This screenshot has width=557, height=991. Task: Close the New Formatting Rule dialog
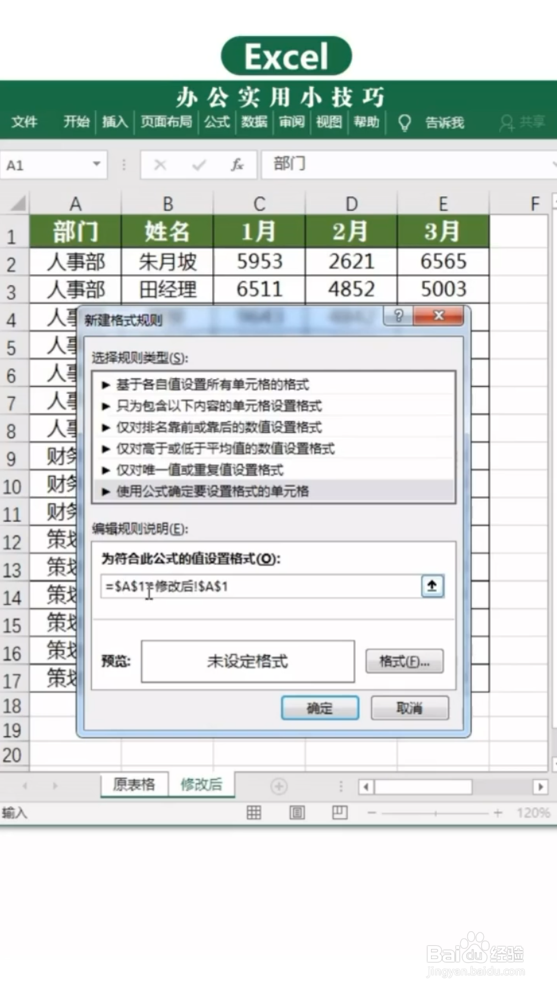coord(438,316)
